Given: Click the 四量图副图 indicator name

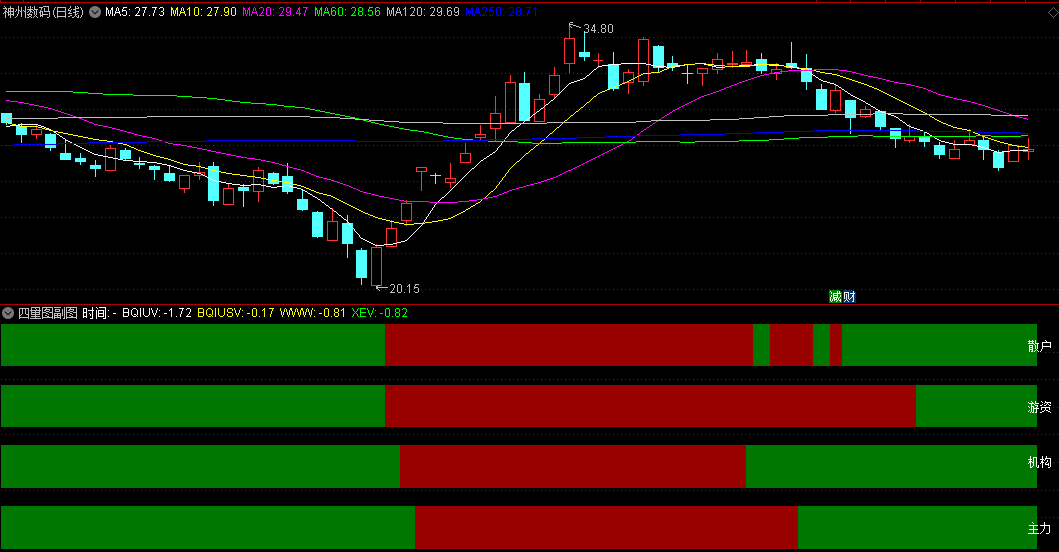Looking at the screenshot, I should (47, 313).
